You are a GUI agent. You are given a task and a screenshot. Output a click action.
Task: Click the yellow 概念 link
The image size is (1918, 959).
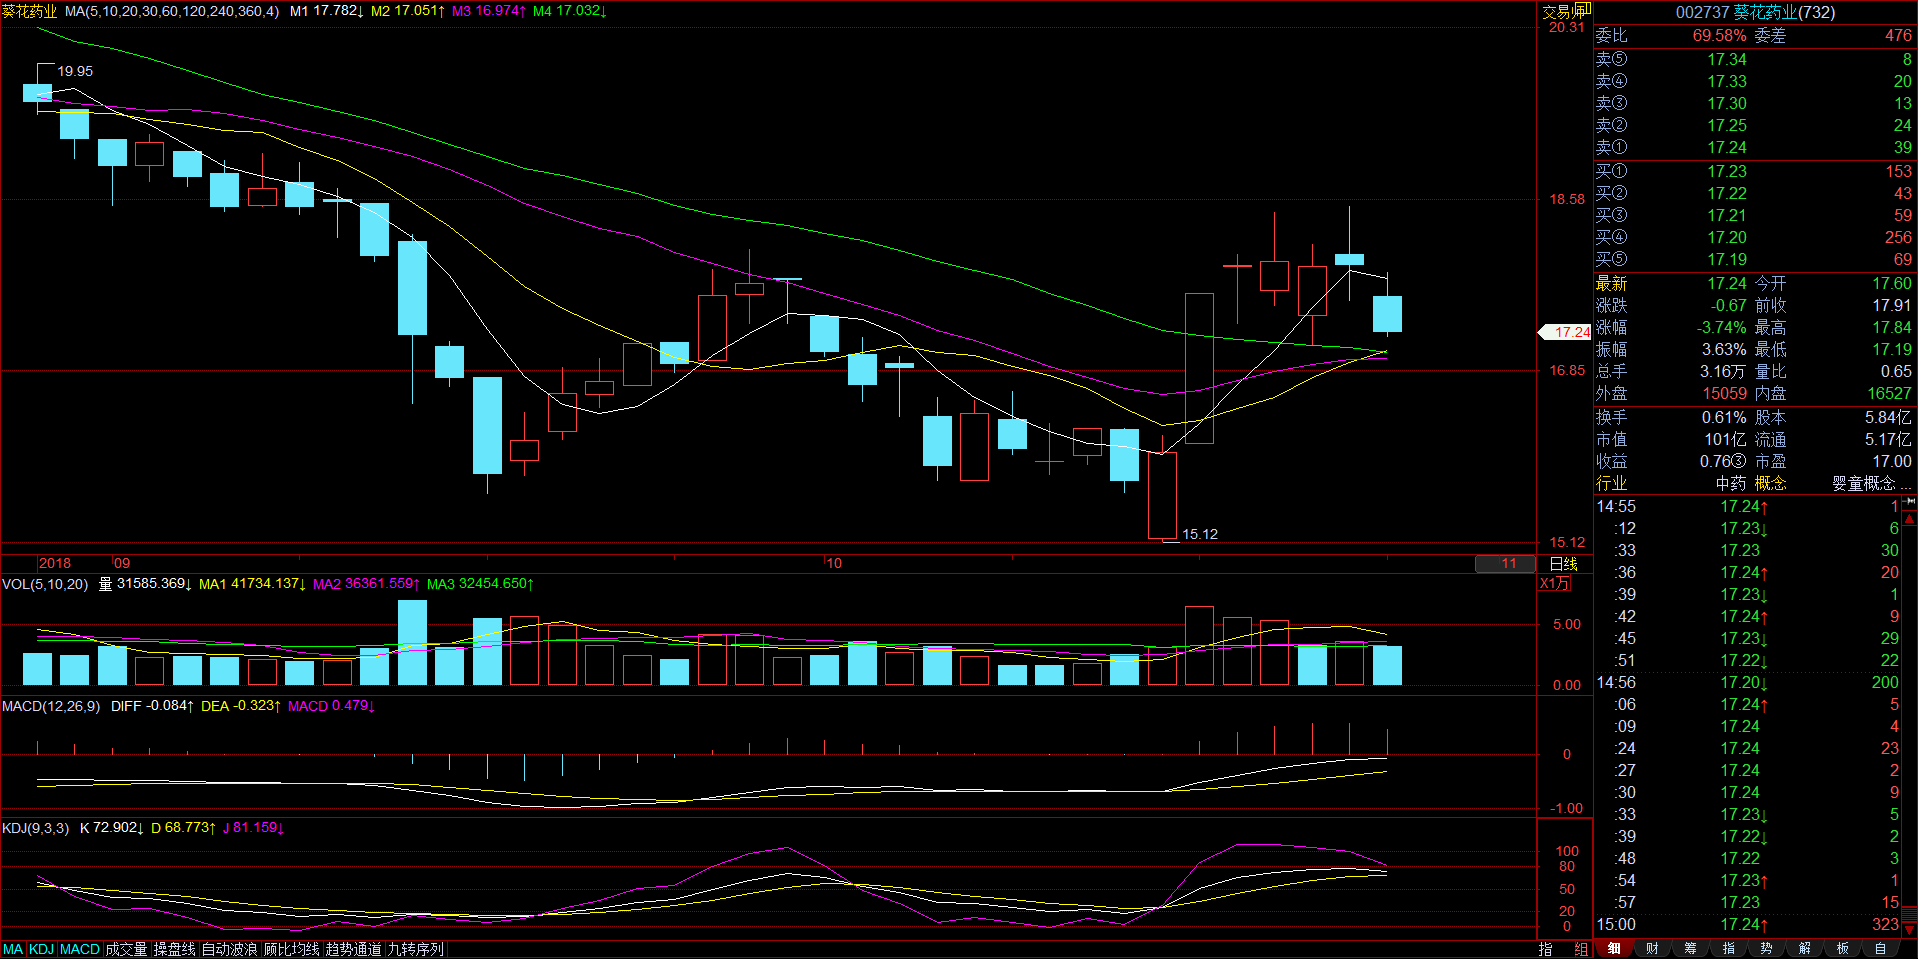tap(1770, 483)
